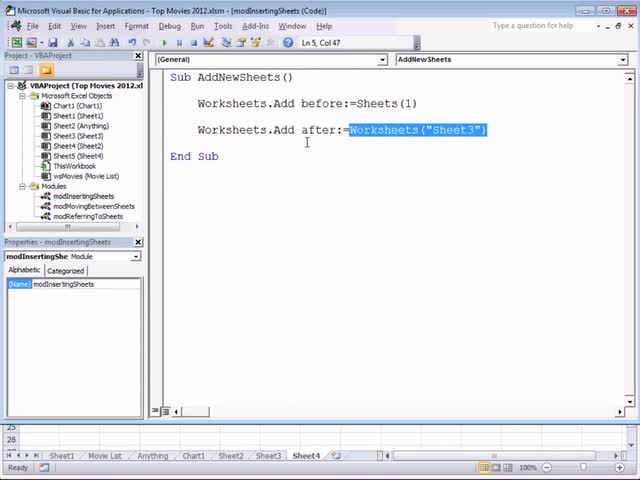Collapse the VBAProject tree node
This screenshot has height=480, width=640.
point(11,86)
